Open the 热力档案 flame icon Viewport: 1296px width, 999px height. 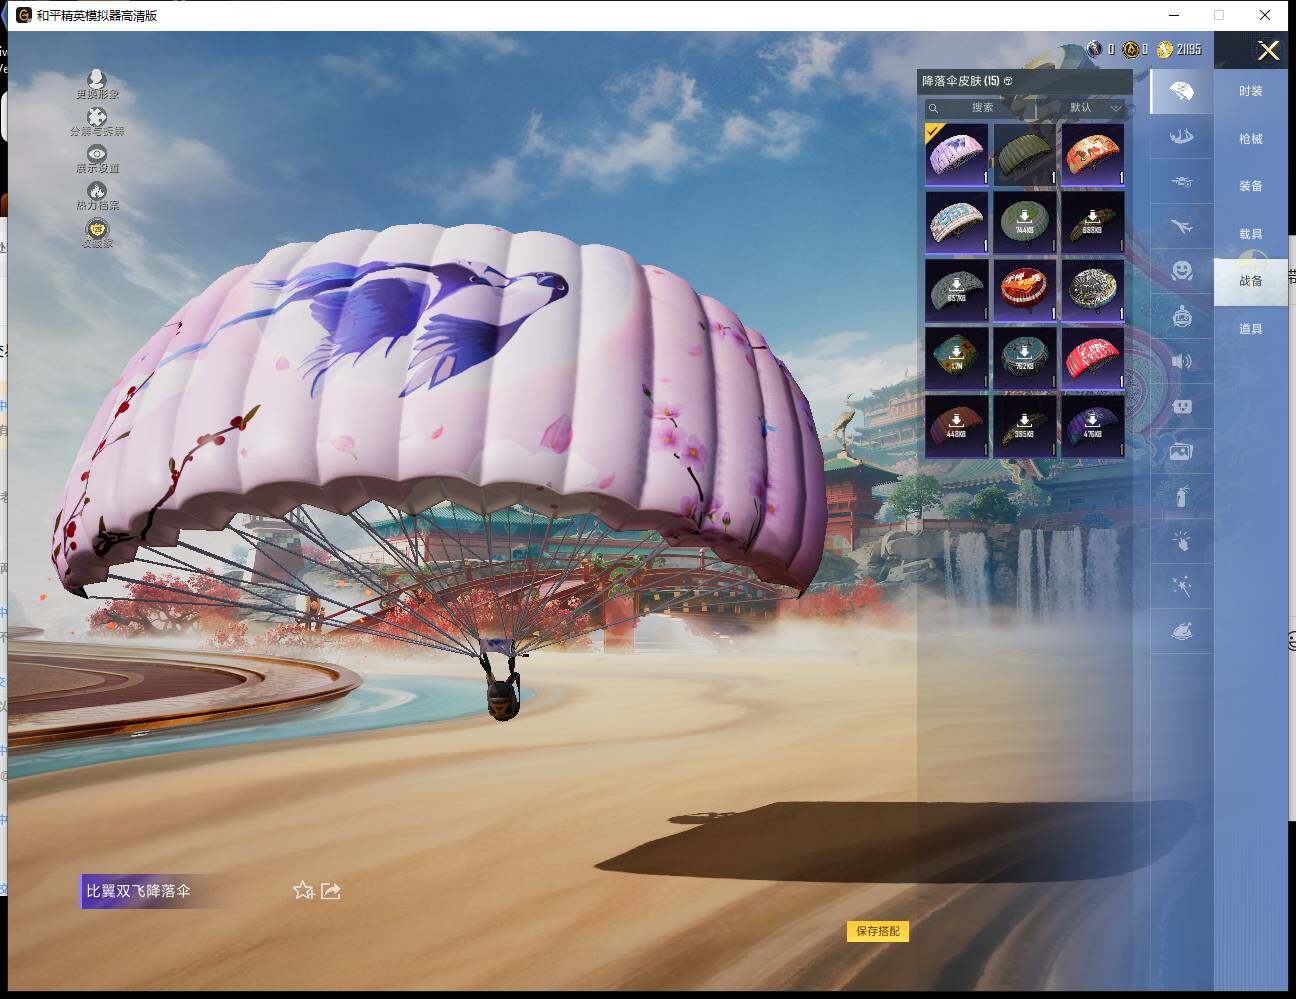click(97, 190)
